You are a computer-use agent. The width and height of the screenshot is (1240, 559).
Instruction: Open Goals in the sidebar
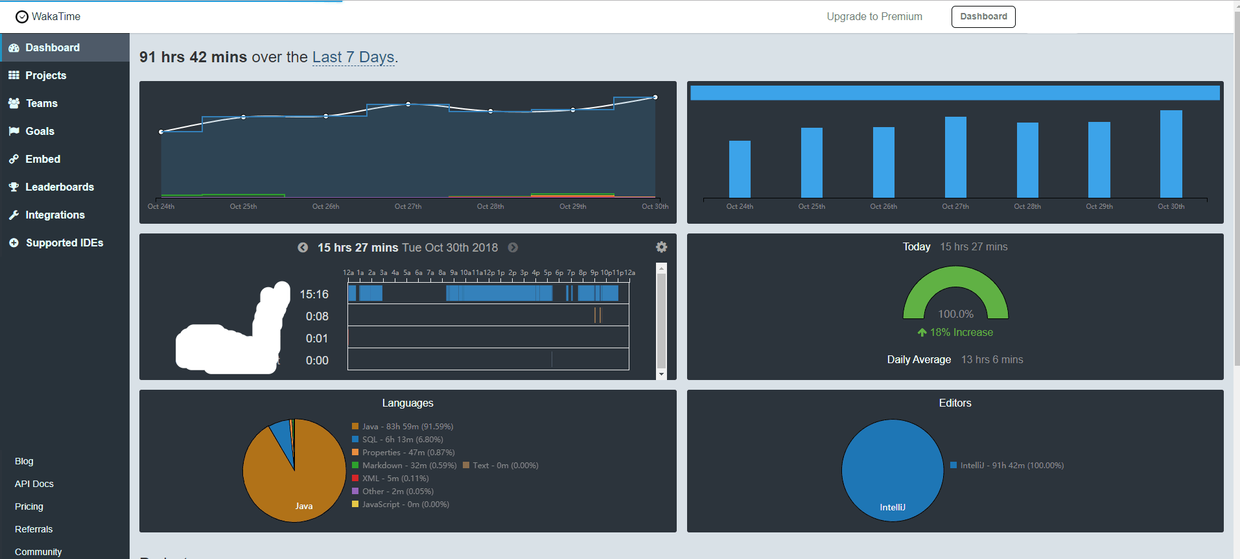[x=40, y=131]
